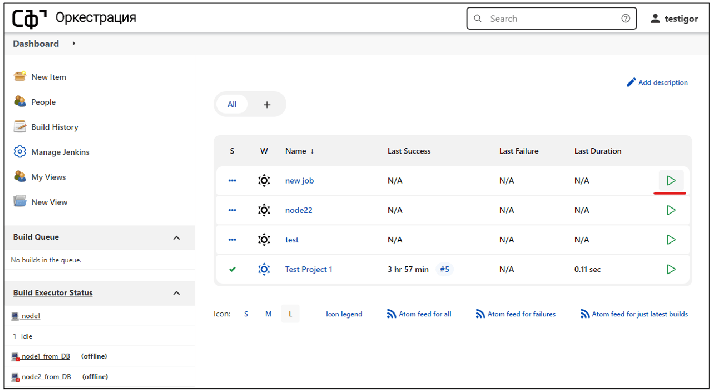
Task: Open the Test Project 1 link
Action: click(308, 269)
